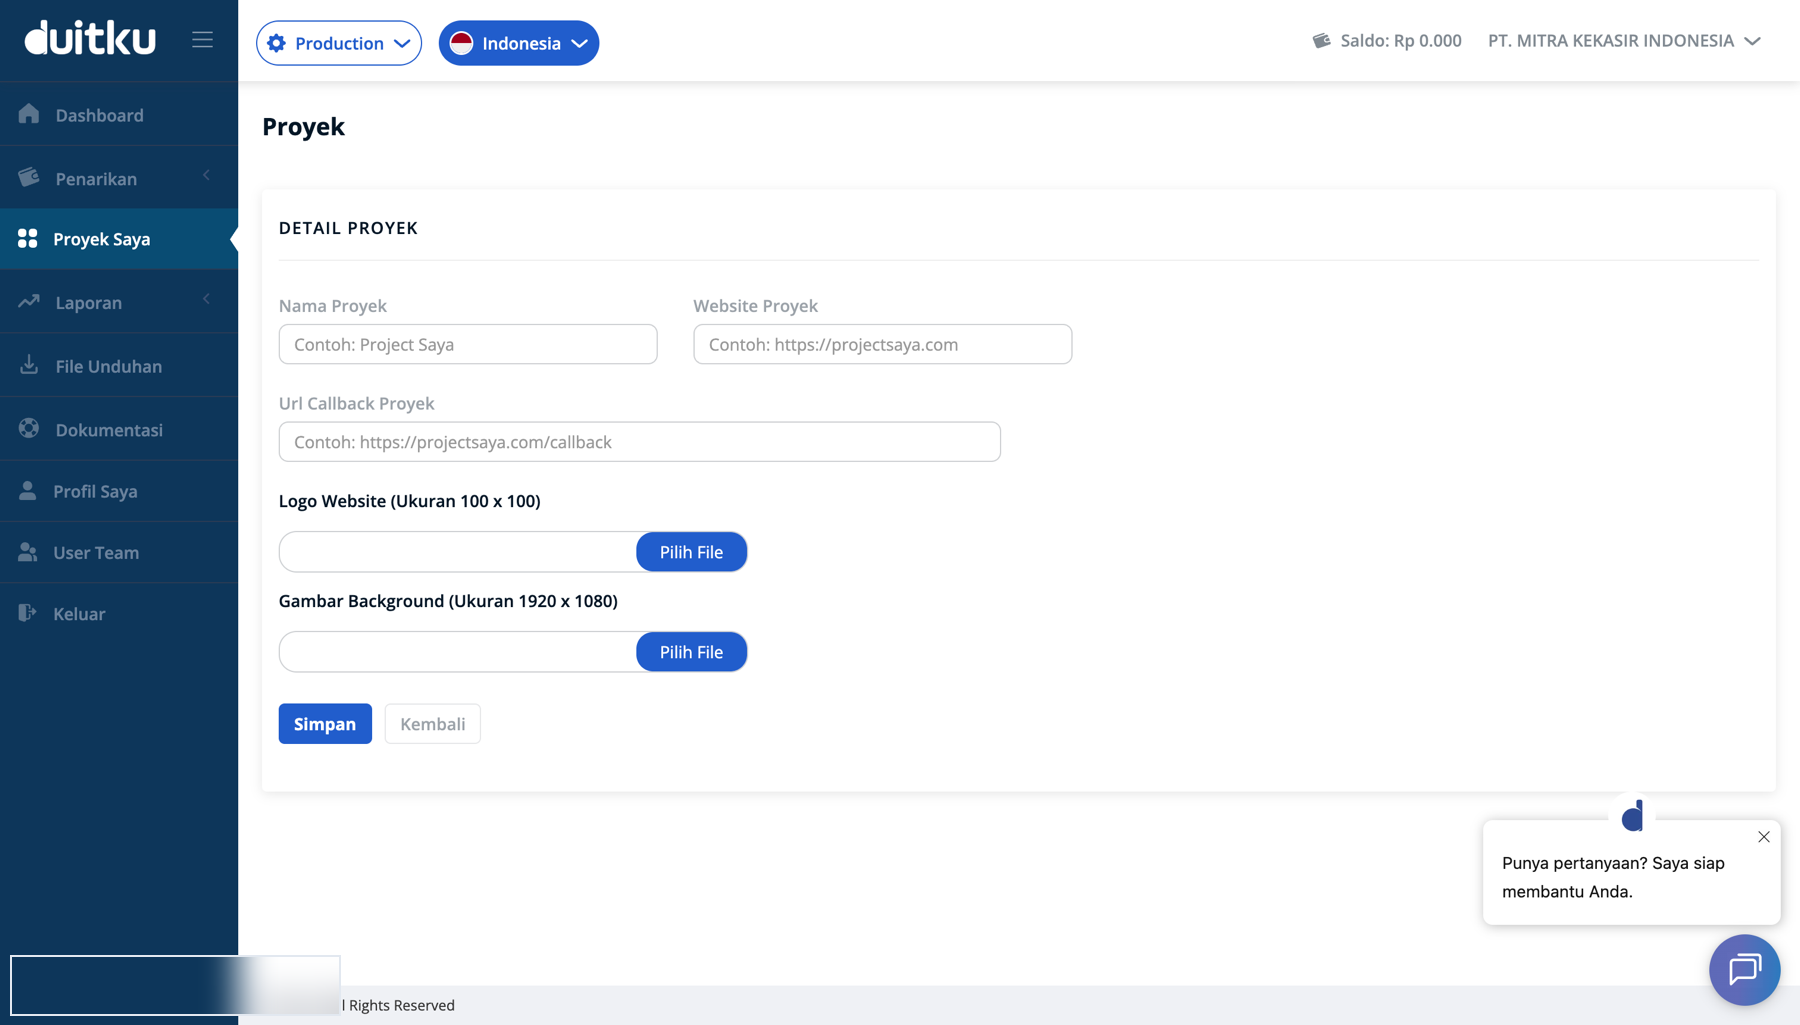Focus the Url Callback Proyek field

tap(640, 442)
